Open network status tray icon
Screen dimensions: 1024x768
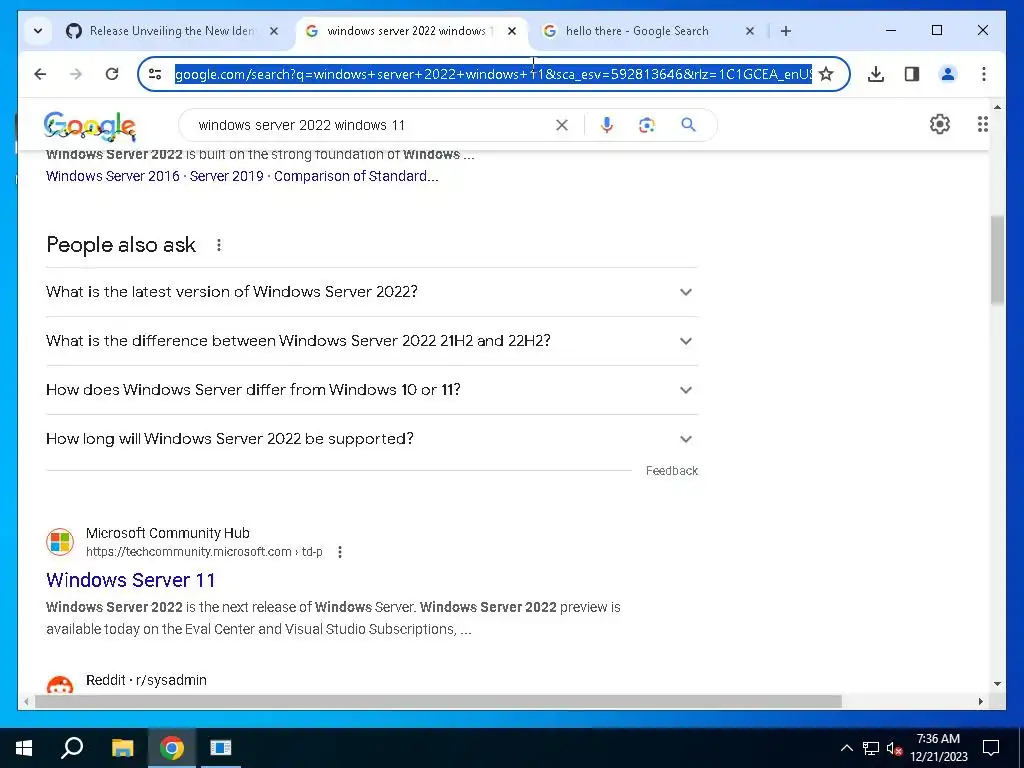(871, 748)
